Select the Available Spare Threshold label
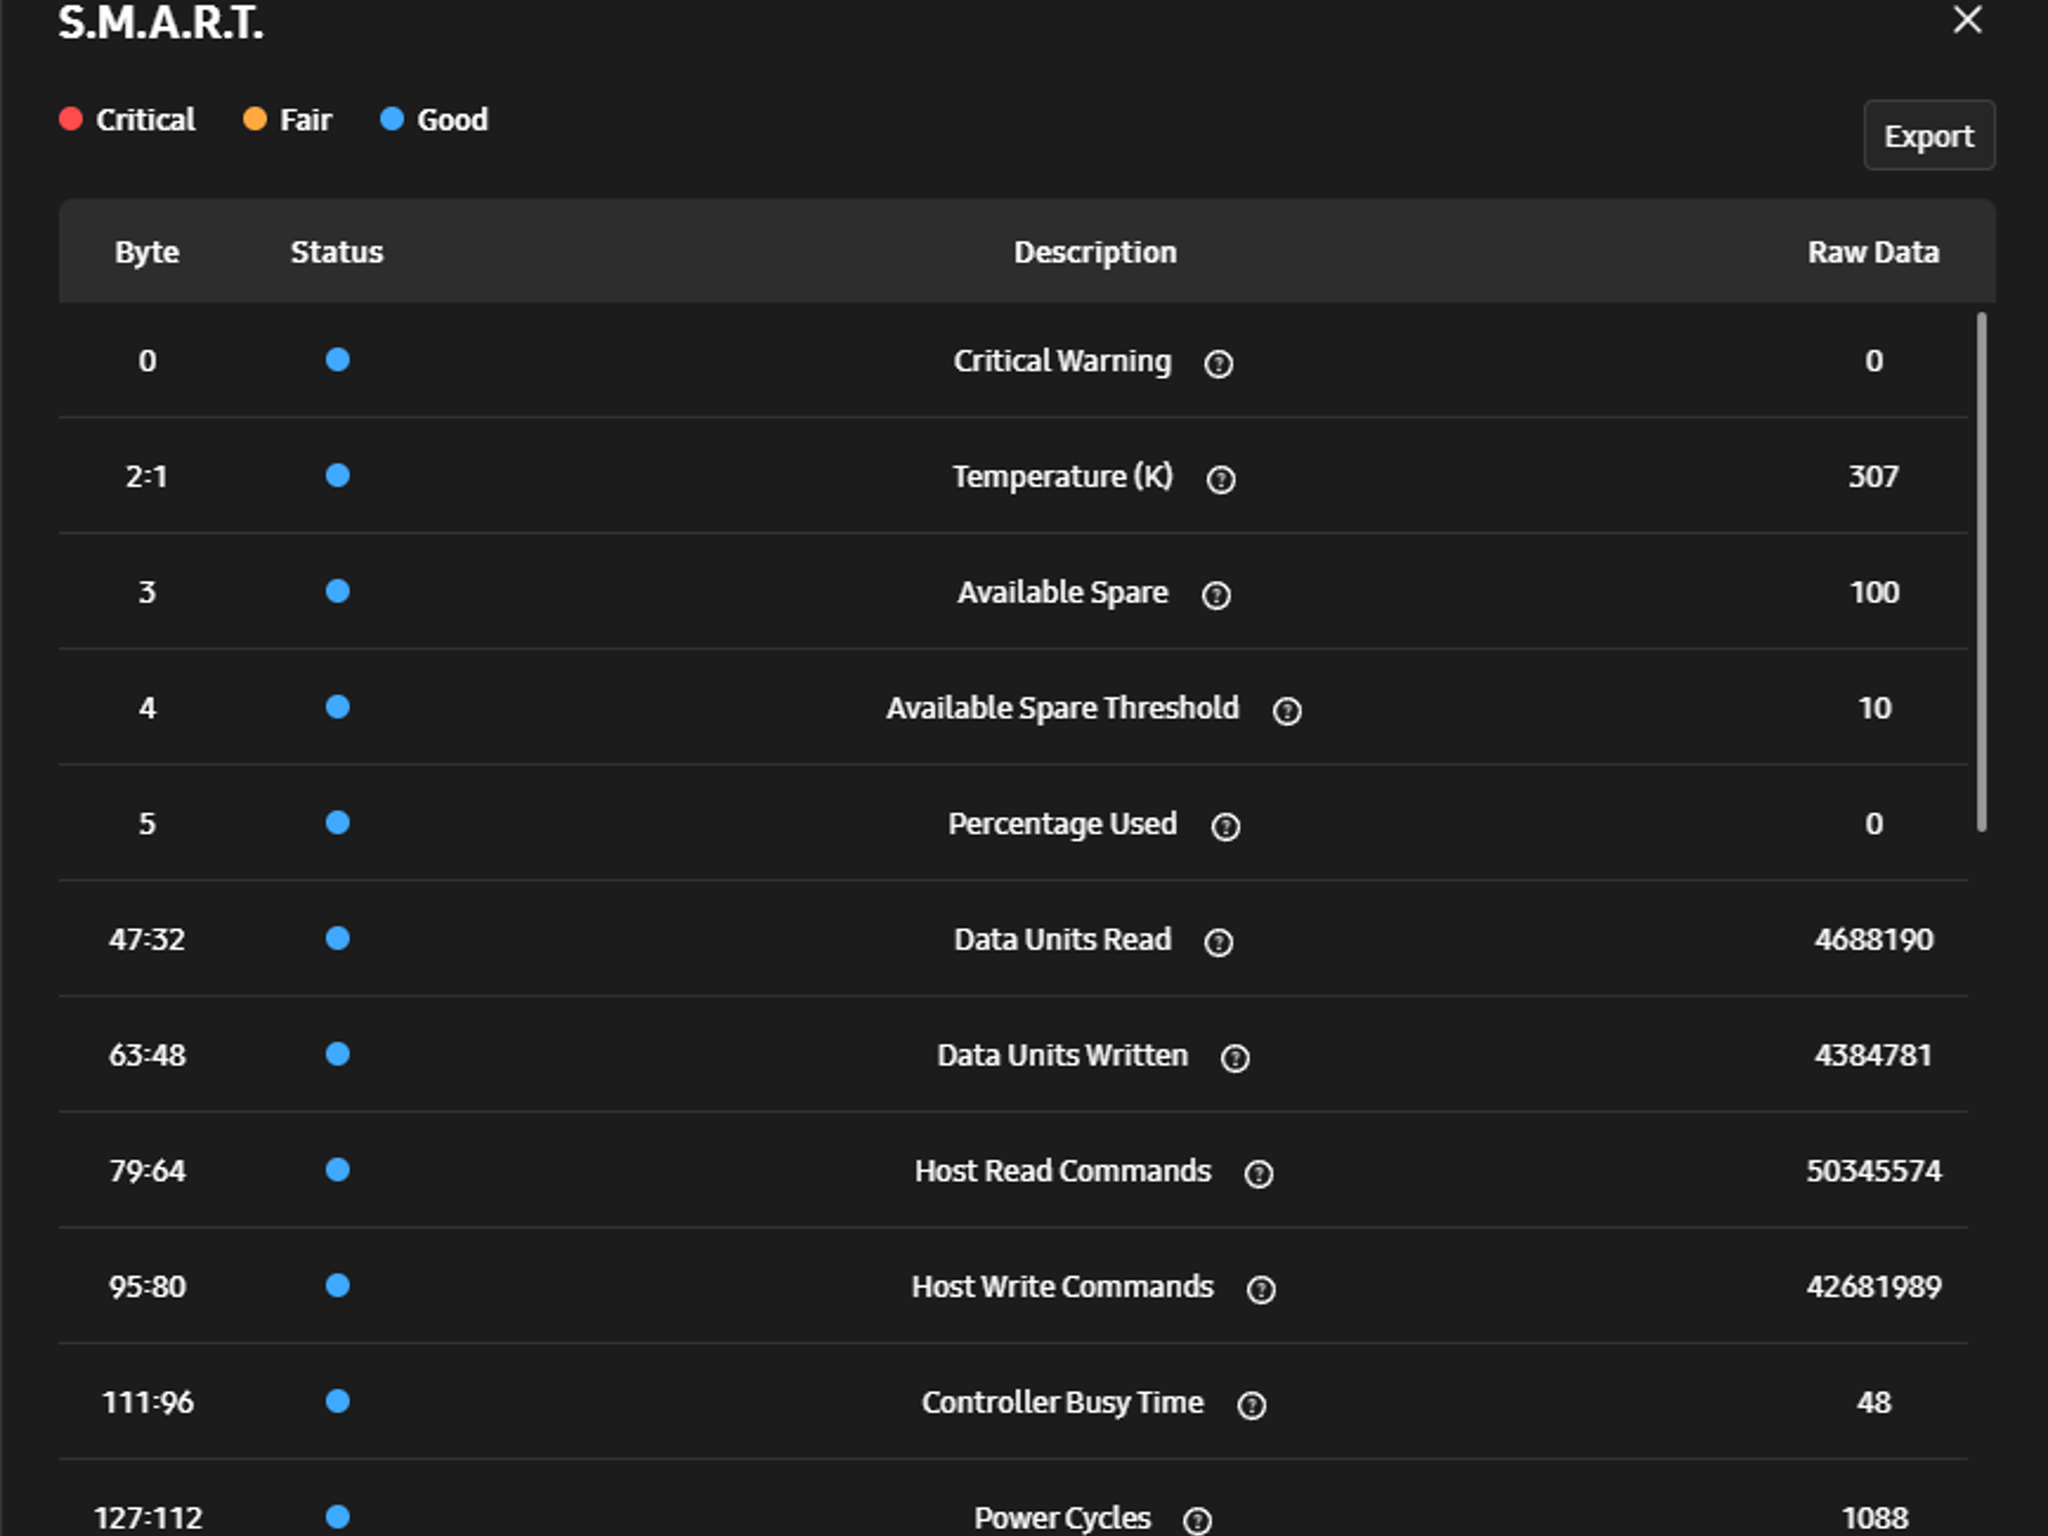 click(x=1062, y=708)
